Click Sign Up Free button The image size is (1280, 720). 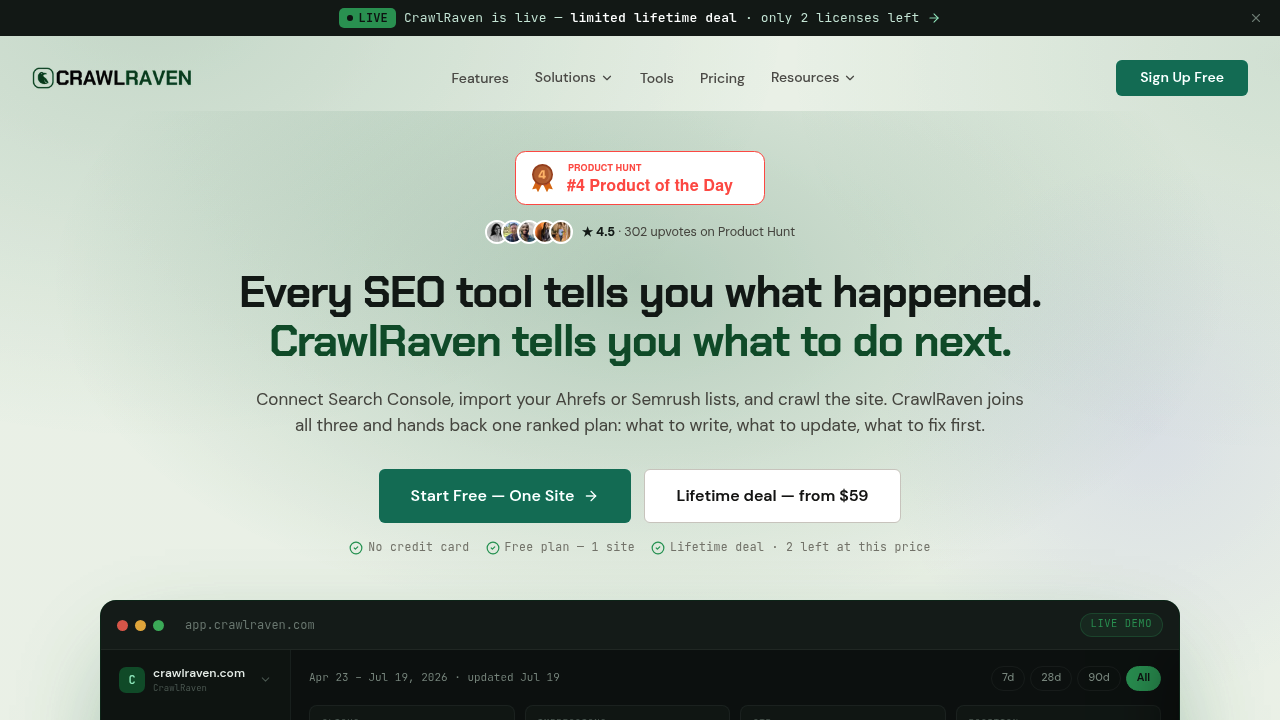point(1182,78)
